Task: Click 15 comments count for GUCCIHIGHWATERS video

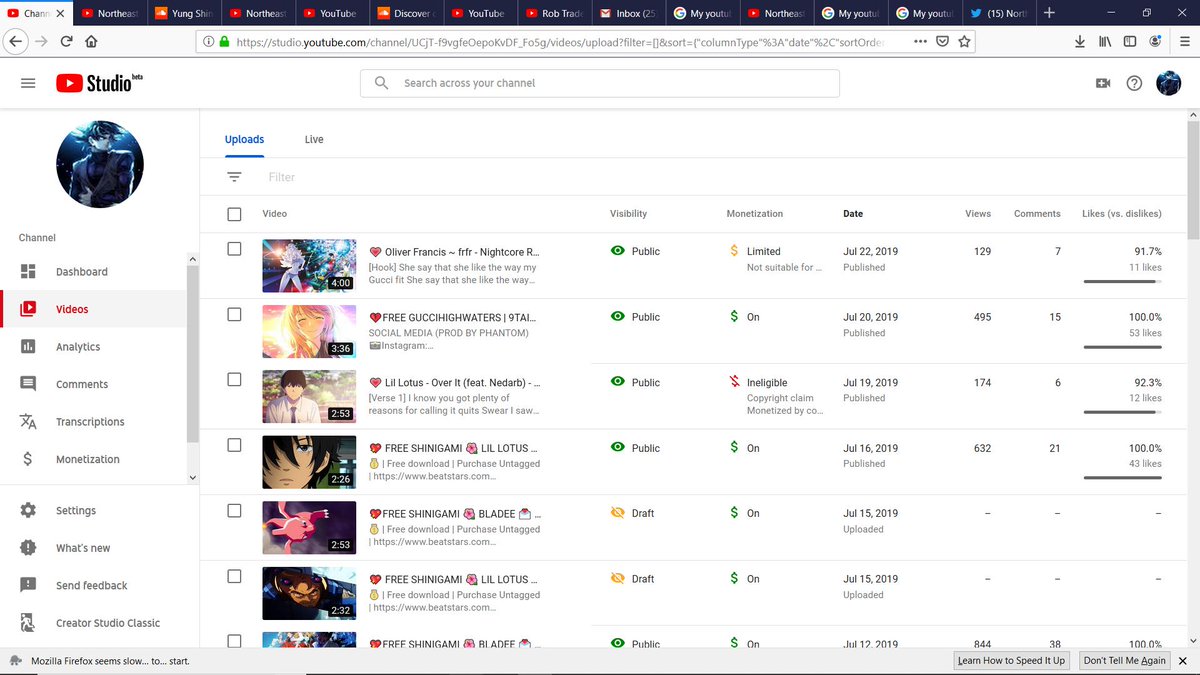Action: click(1055, 317)
